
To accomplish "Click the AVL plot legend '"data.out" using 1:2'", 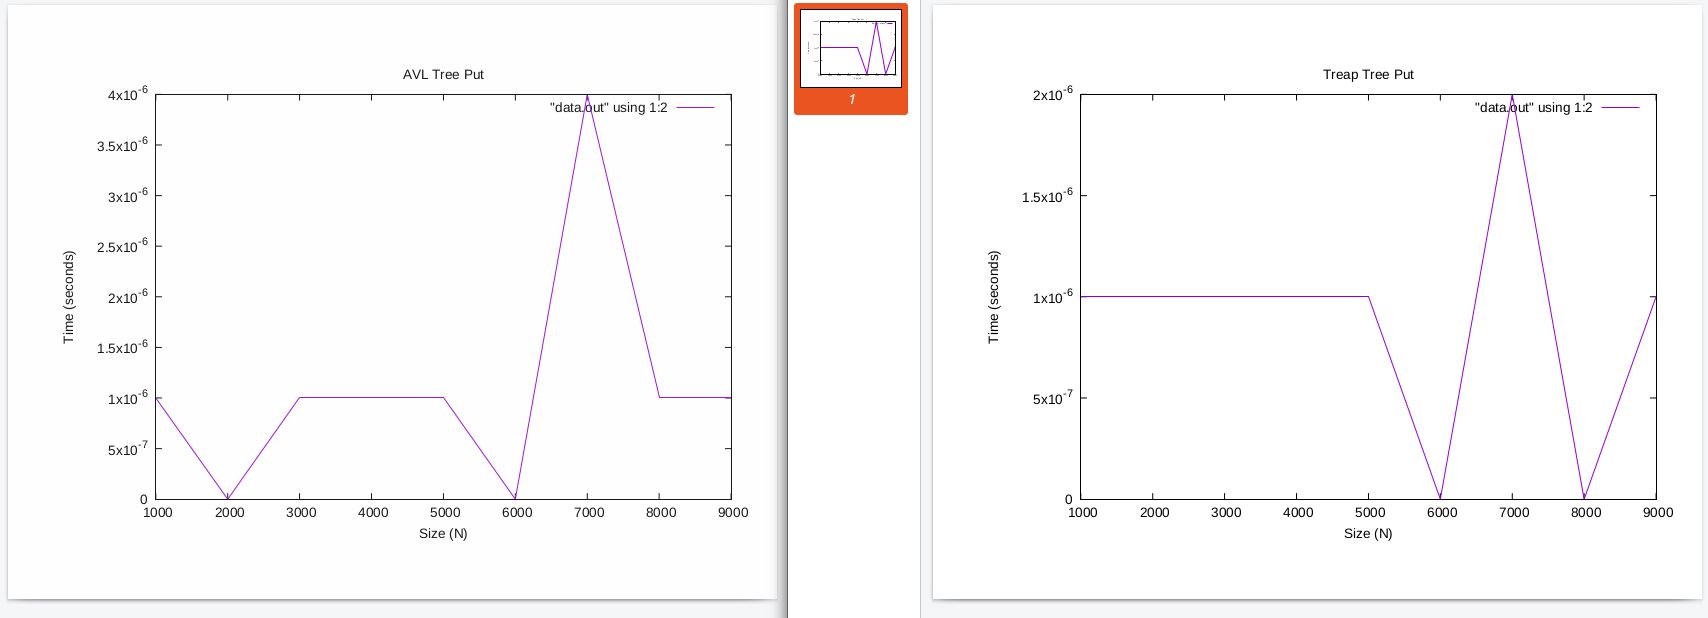I will pyautogui.click(x=608, y=107).
